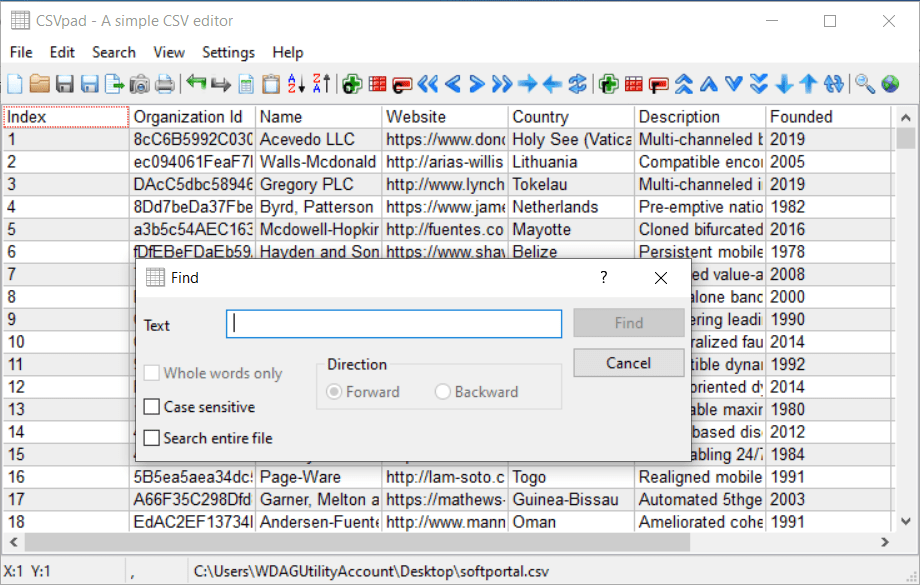Click the horizontal swap arrows icon
The image size is (920, 585).
577,84
